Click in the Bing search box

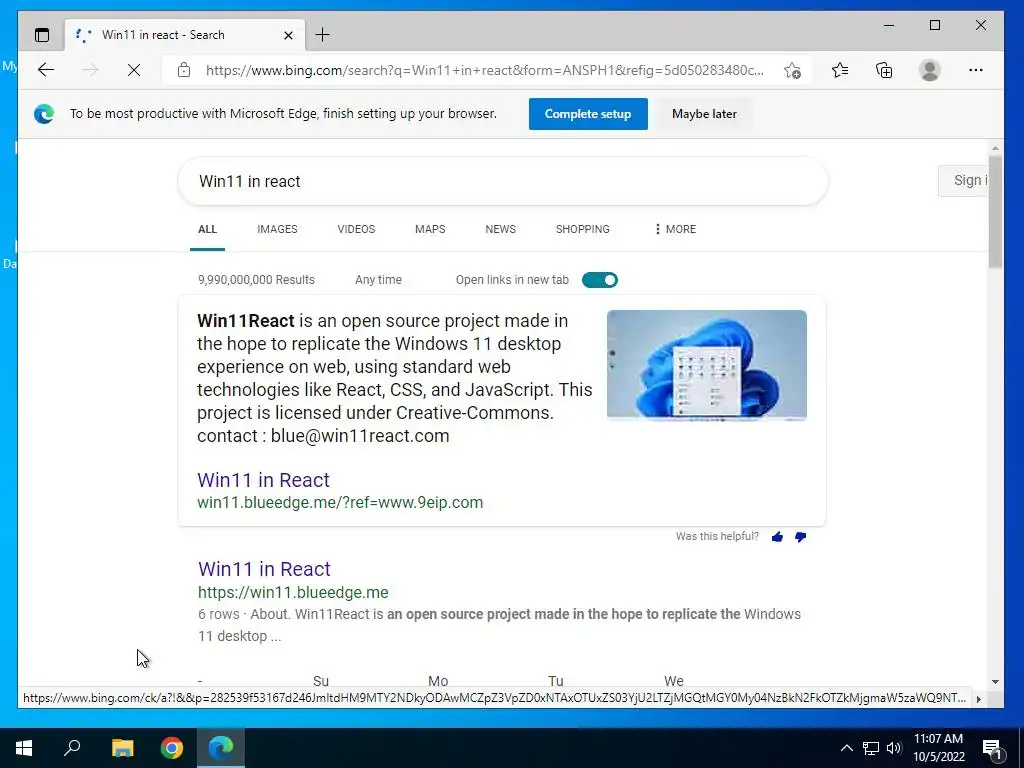tap(503, 182)
